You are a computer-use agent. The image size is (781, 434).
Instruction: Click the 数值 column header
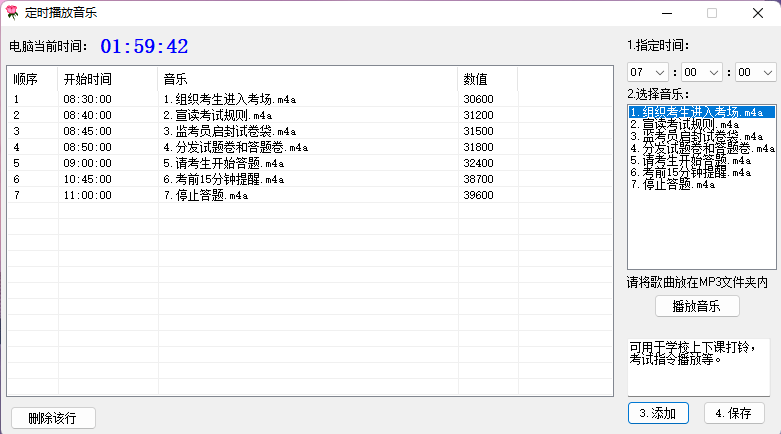point(488,79)
